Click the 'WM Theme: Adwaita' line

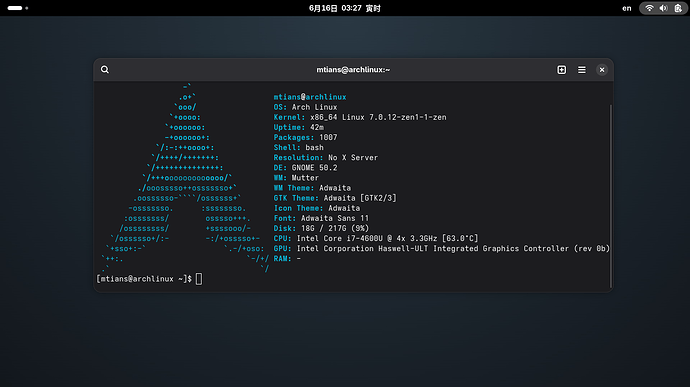tap(312, 188)
